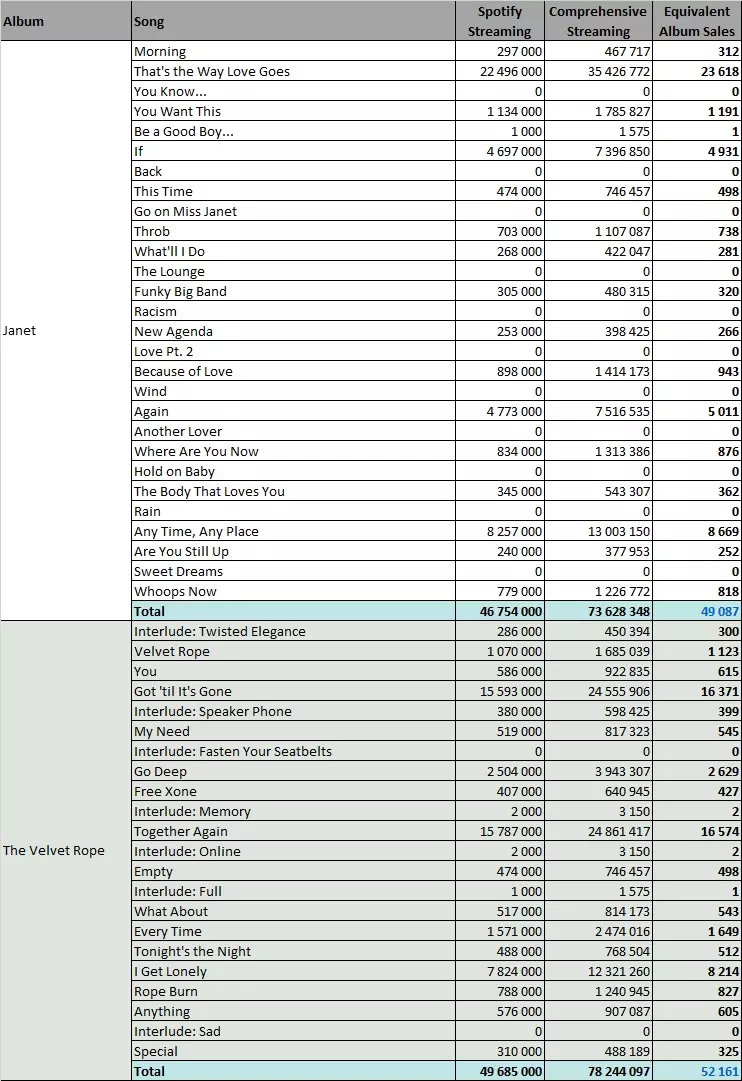Select the 'Go Deep' song cell

pos(293,771)
